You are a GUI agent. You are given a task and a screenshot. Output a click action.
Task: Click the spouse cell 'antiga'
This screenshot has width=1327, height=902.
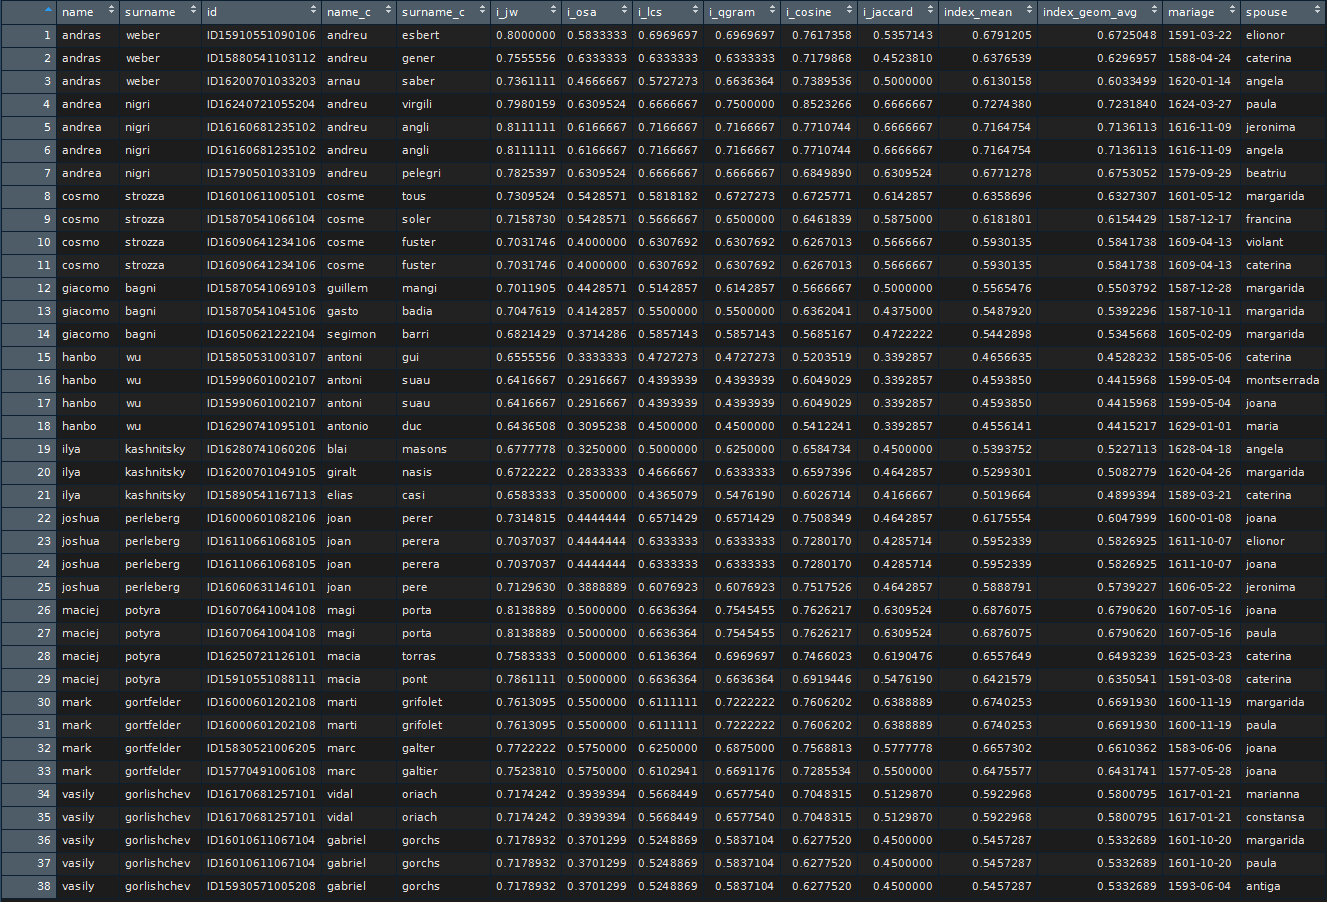point(1262,886)
